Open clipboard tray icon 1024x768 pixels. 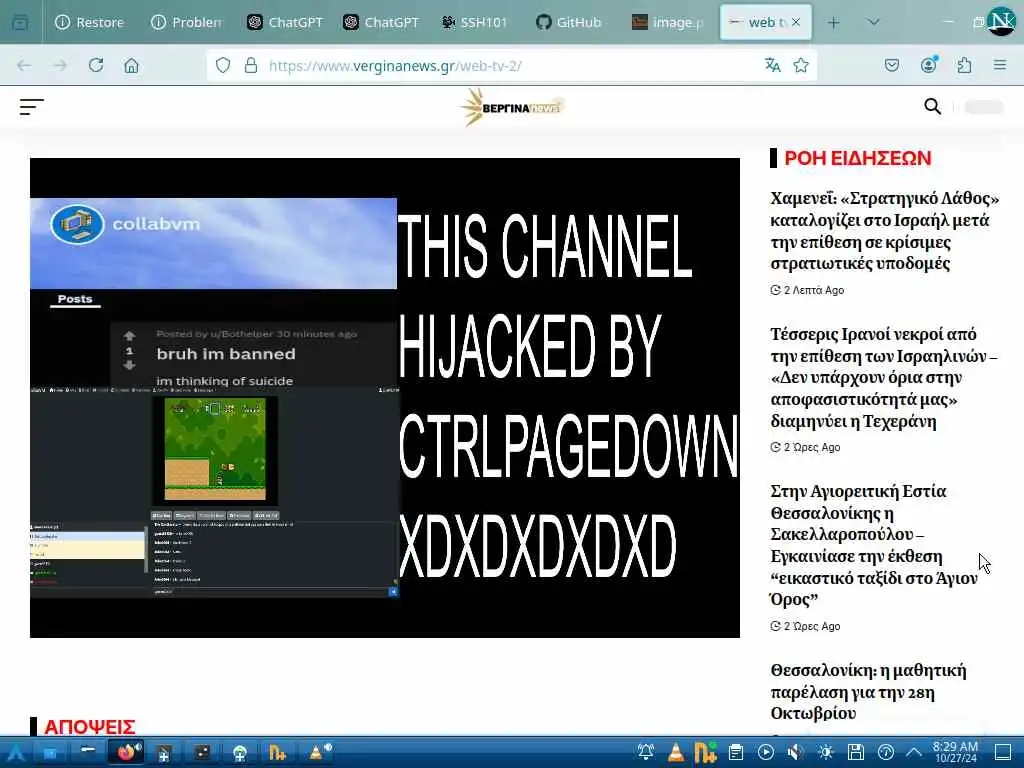(735, 752)
